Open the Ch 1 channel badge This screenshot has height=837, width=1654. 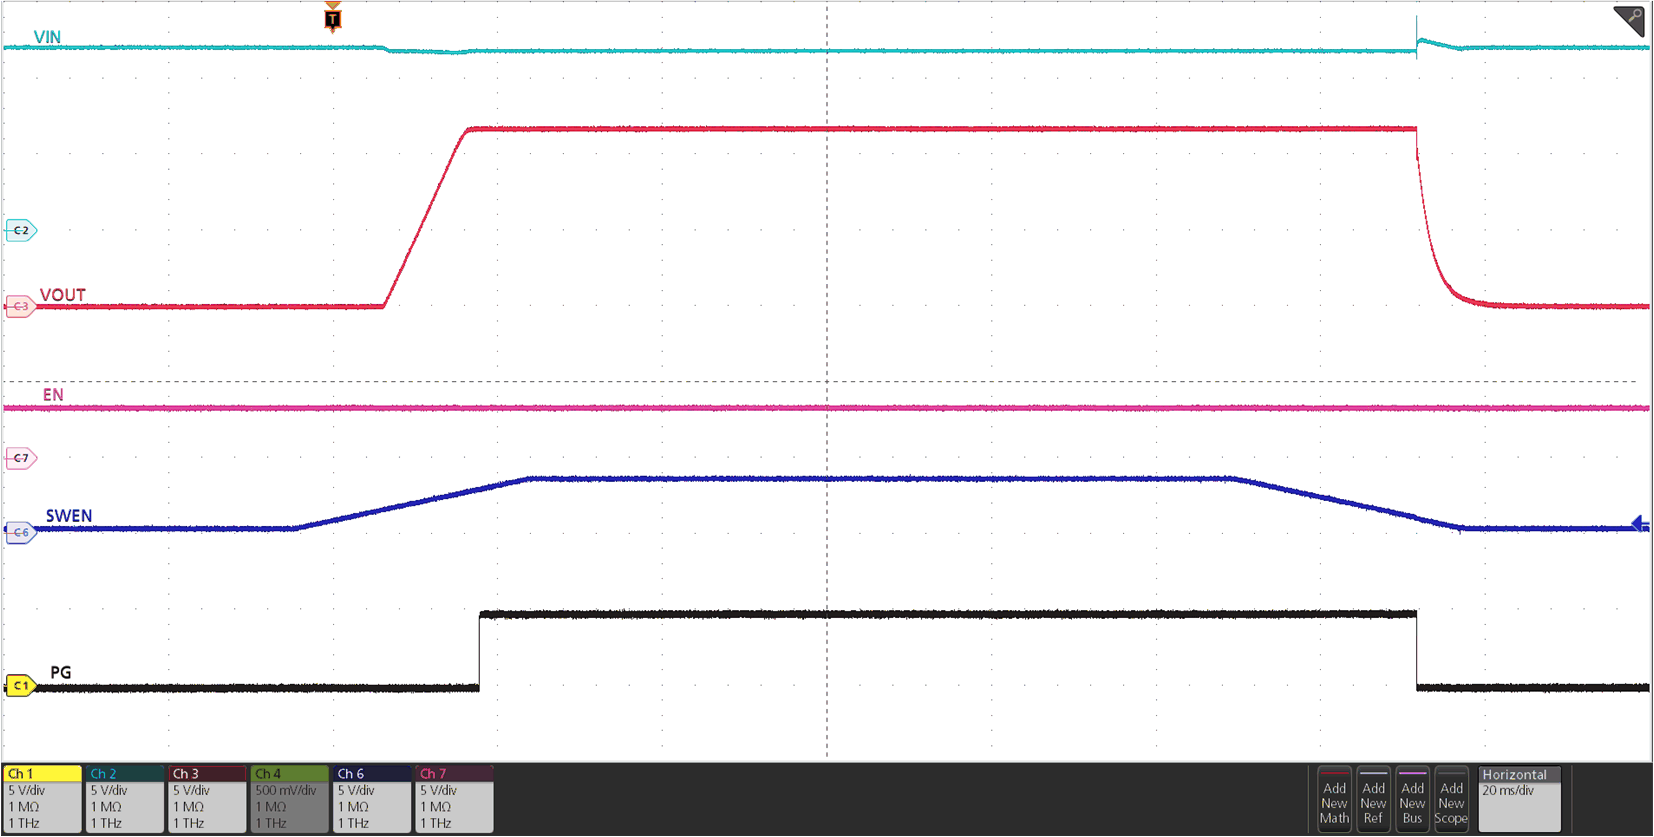42,799
